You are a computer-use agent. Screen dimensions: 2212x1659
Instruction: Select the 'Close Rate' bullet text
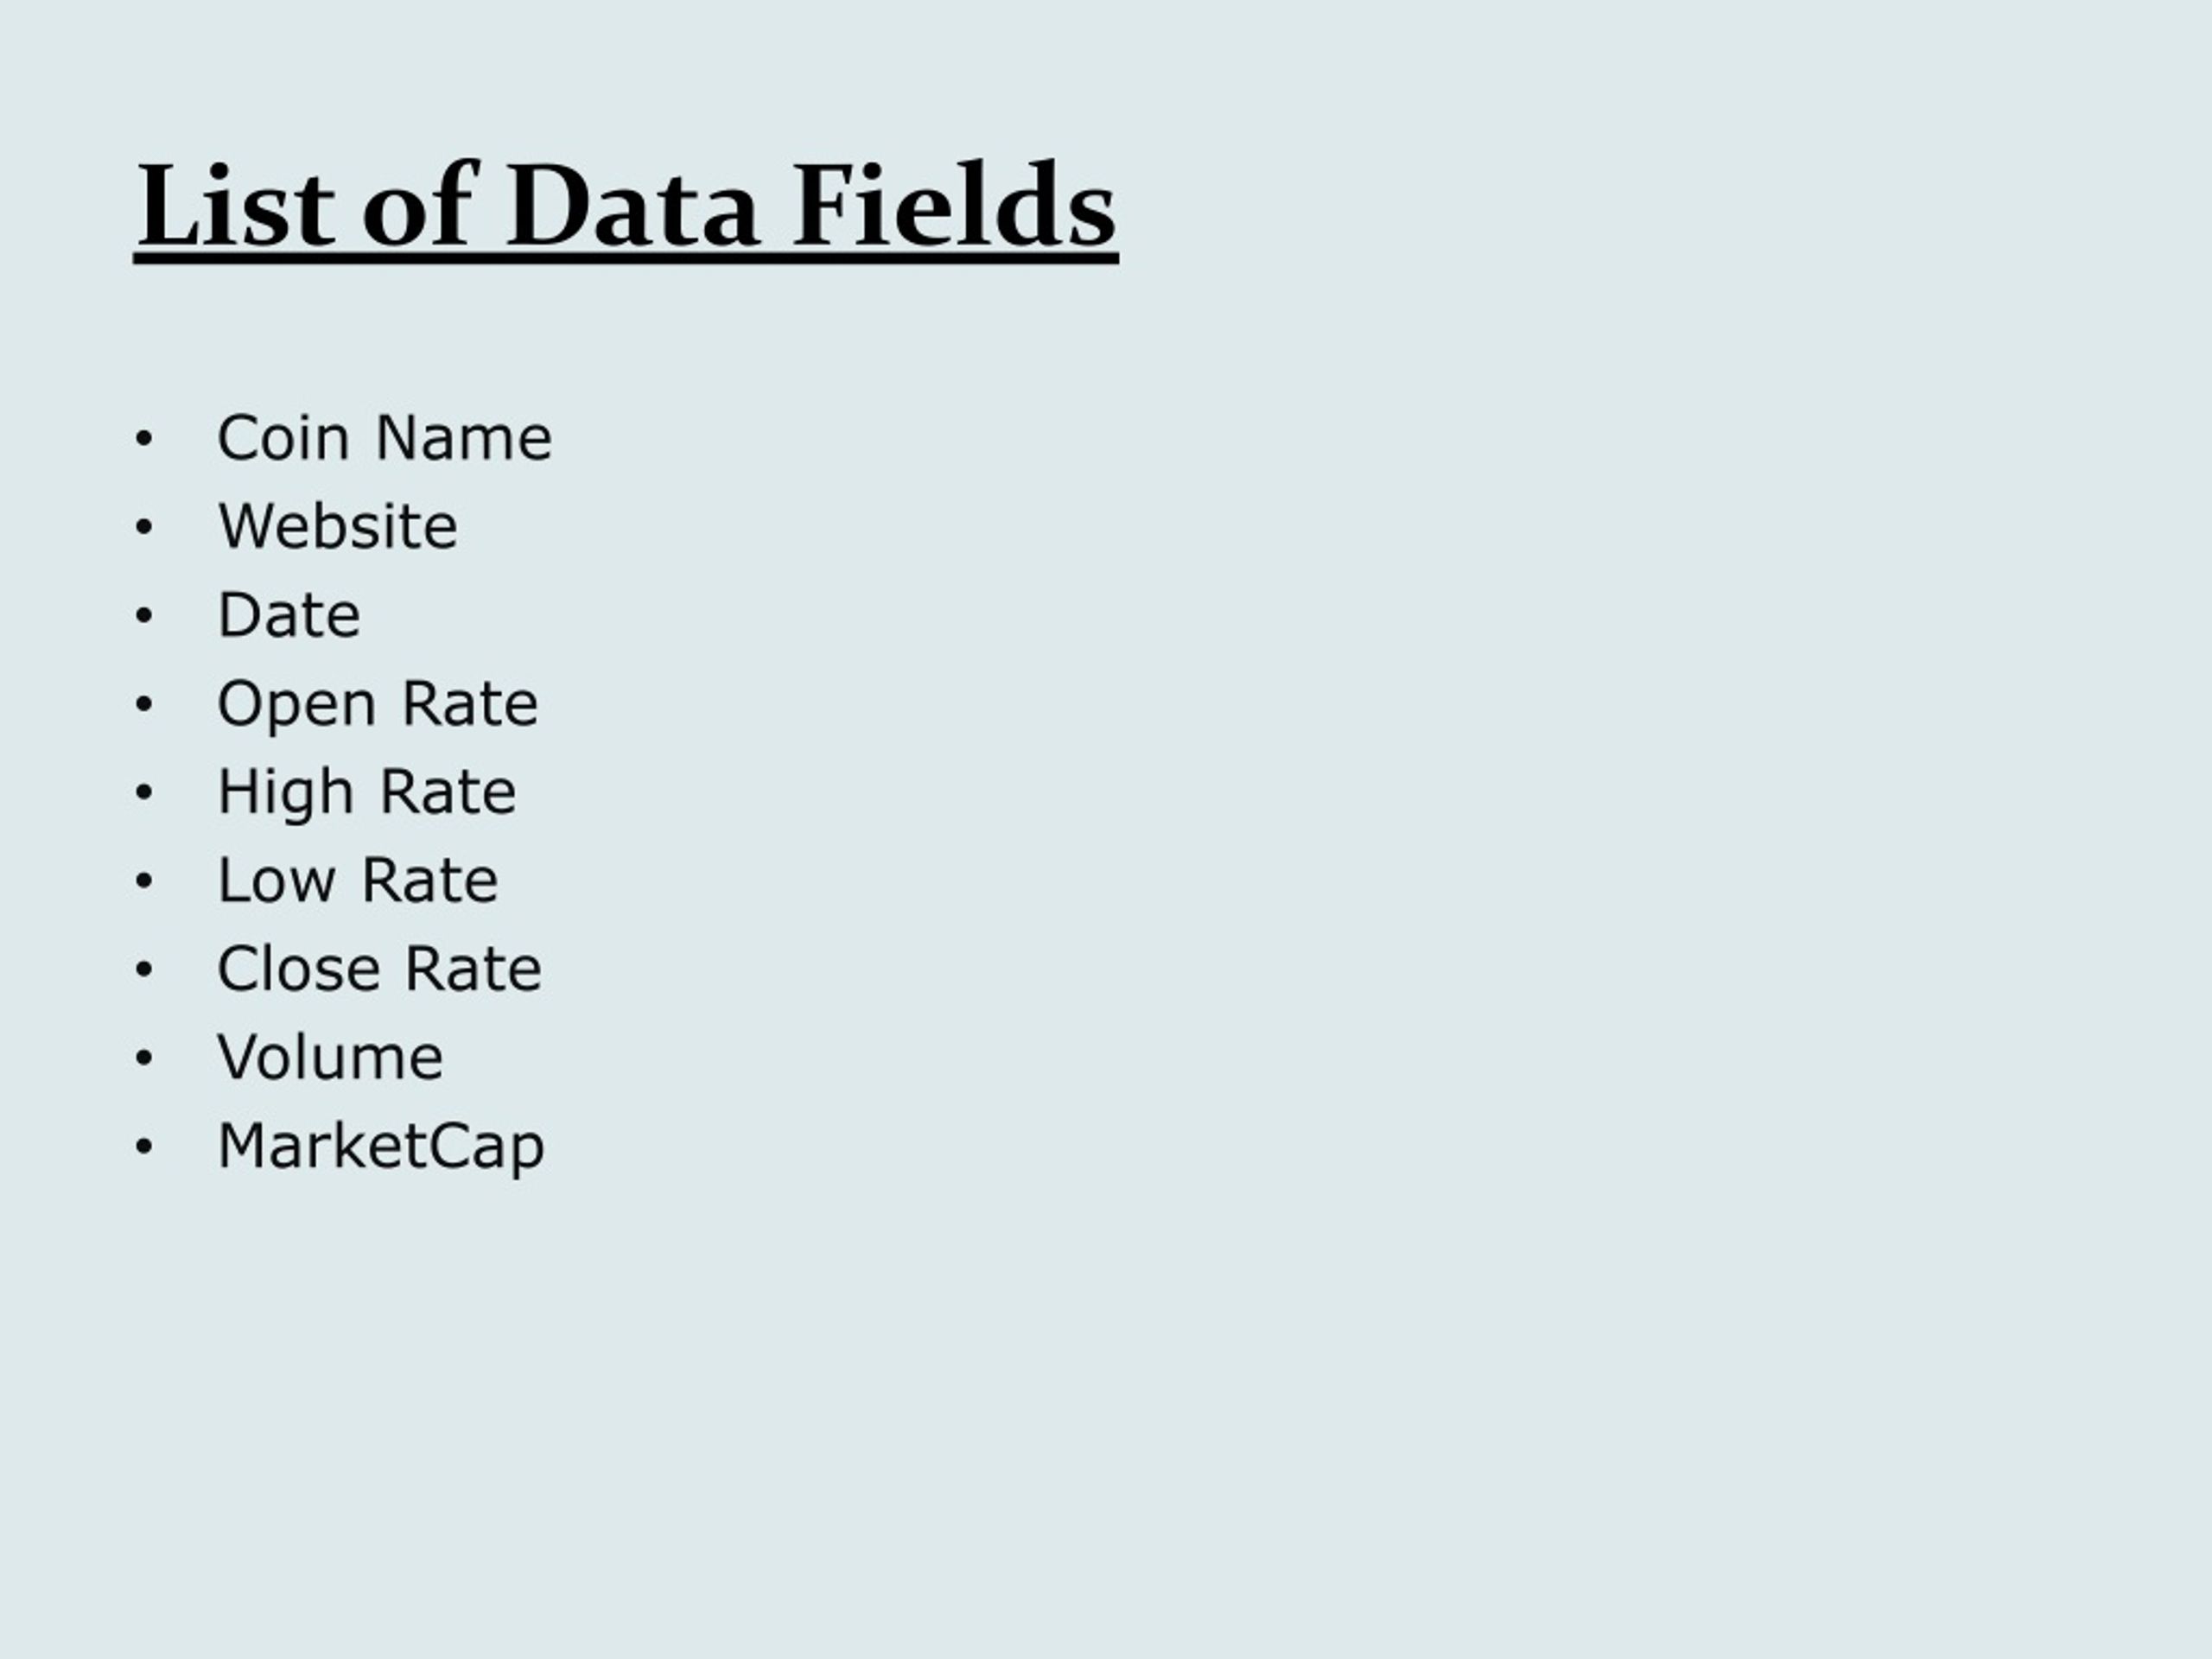click(x=379, y=968)
